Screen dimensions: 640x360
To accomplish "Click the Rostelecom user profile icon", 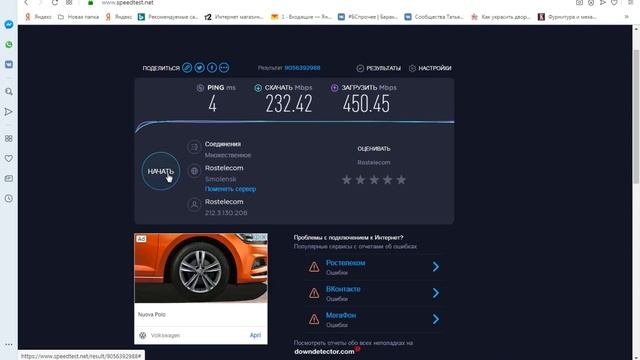I will 194,204.
